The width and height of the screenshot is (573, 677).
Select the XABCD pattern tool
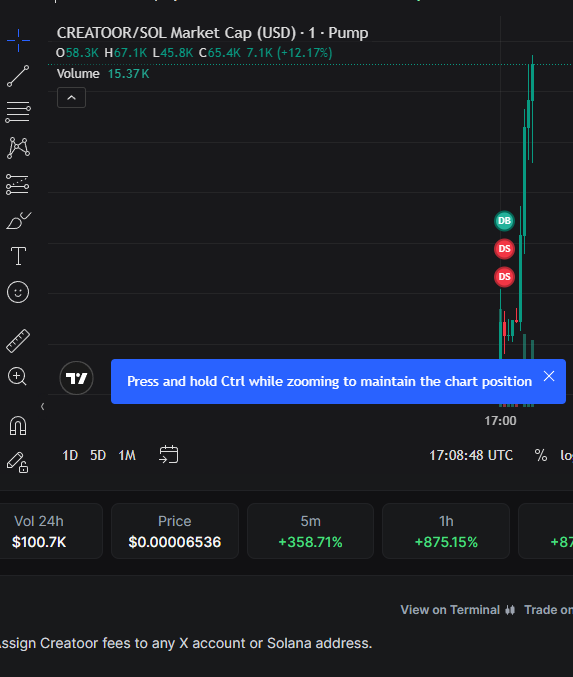click(x=18, y=148)
